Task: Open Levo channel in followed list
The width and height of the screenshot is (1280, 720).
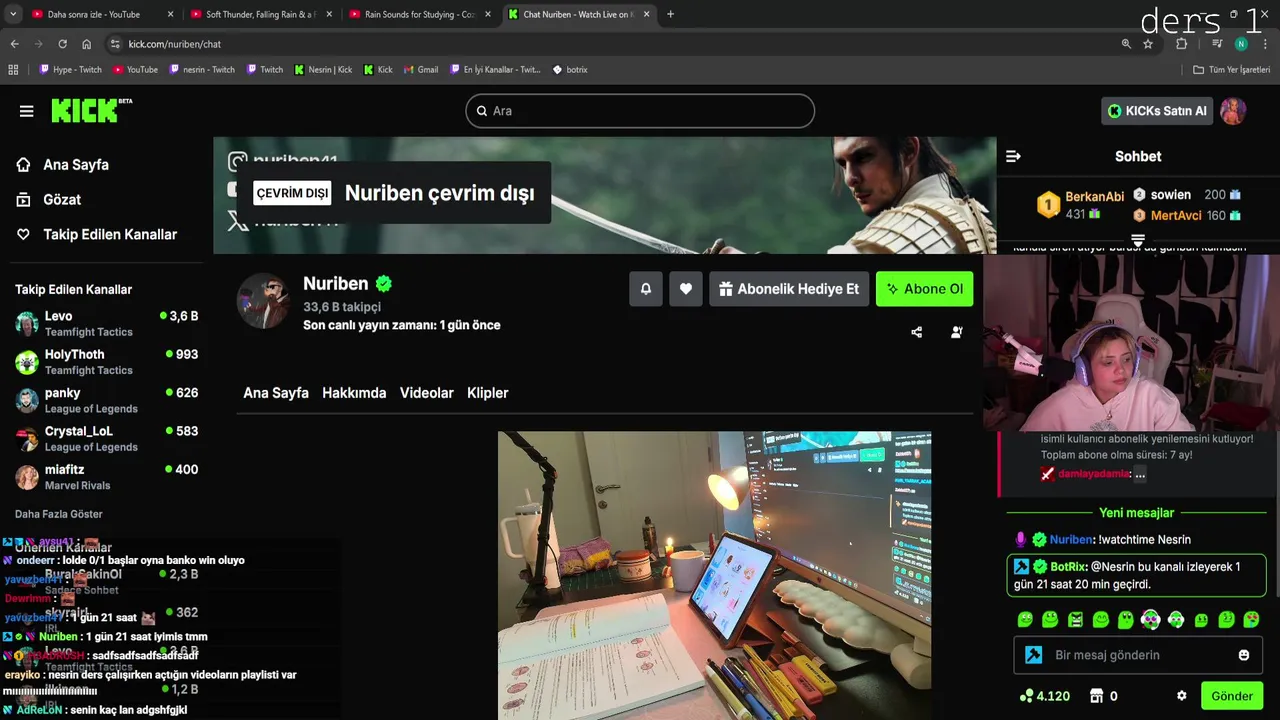Action: pos(107,323)
